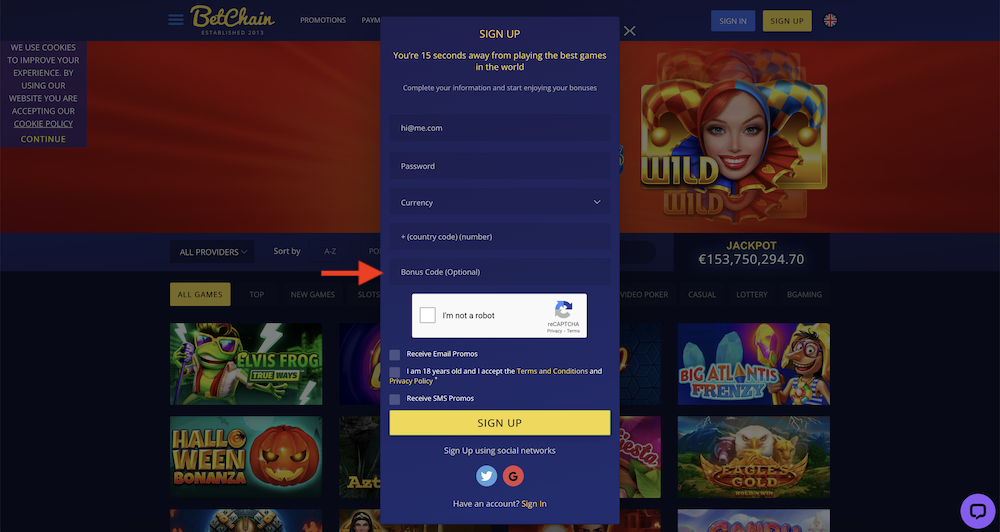The width and height of the screenshot is (1000, 532).
Task: Close the Sign Up dialog with X
Action: [x=629, y=31]
